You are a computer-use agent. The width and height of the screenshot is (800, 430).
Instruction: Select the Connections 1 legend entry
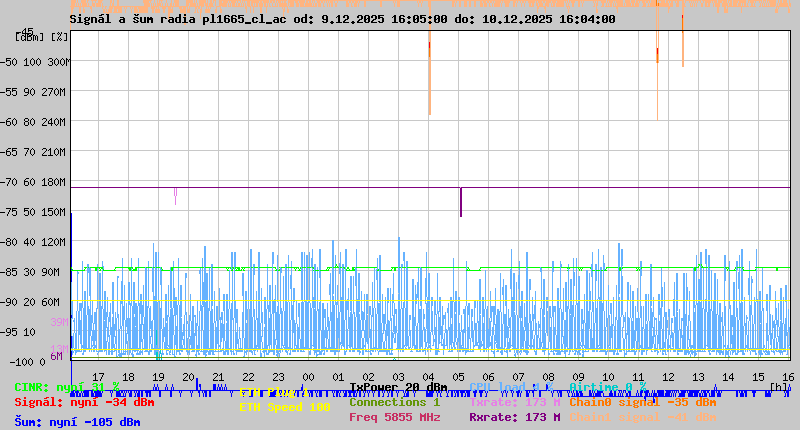(394, 401)
